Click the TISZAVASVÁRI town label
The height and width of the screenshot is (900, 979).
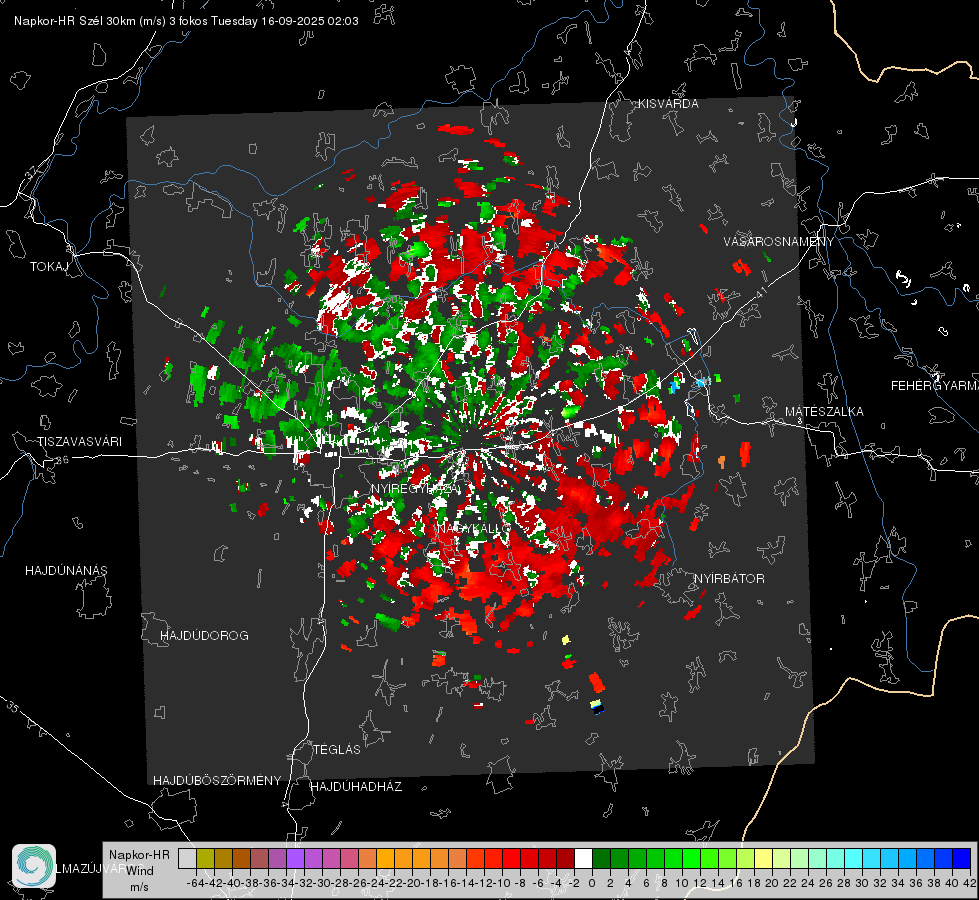point(79,442)
